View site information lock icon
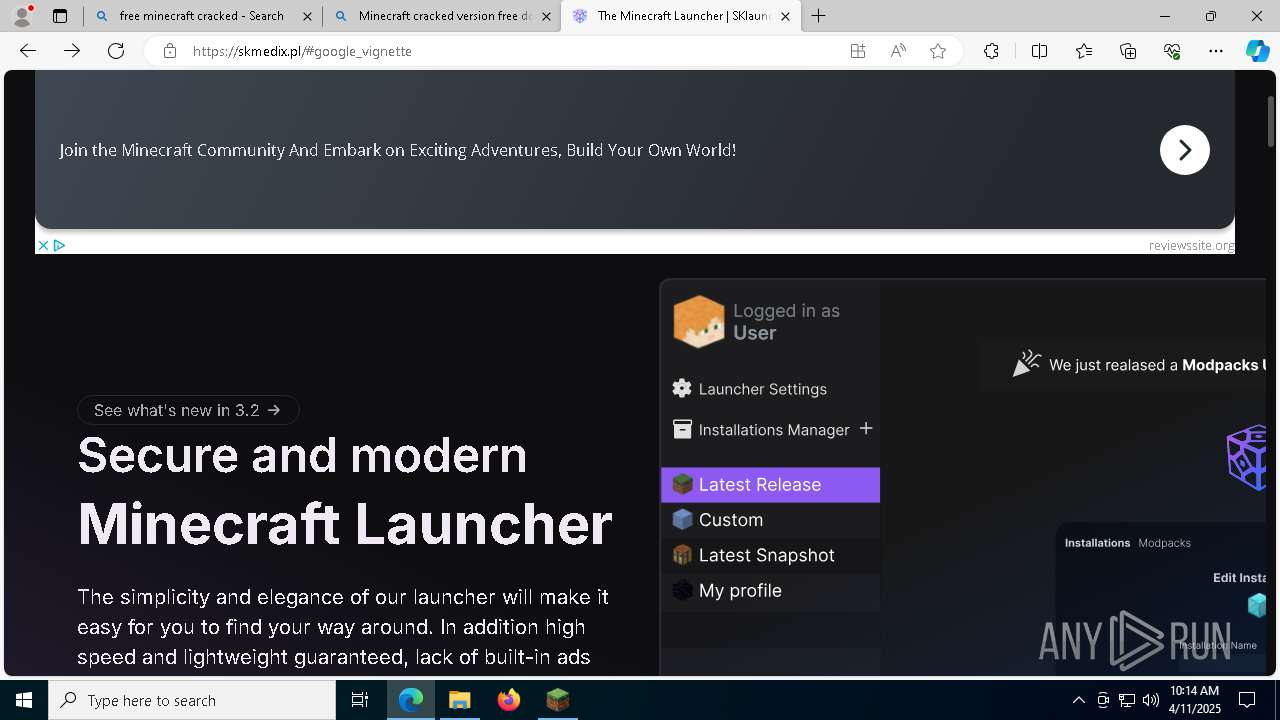Image resolution: width=1280 pixels, height=720 pixels. coord(170,51)
